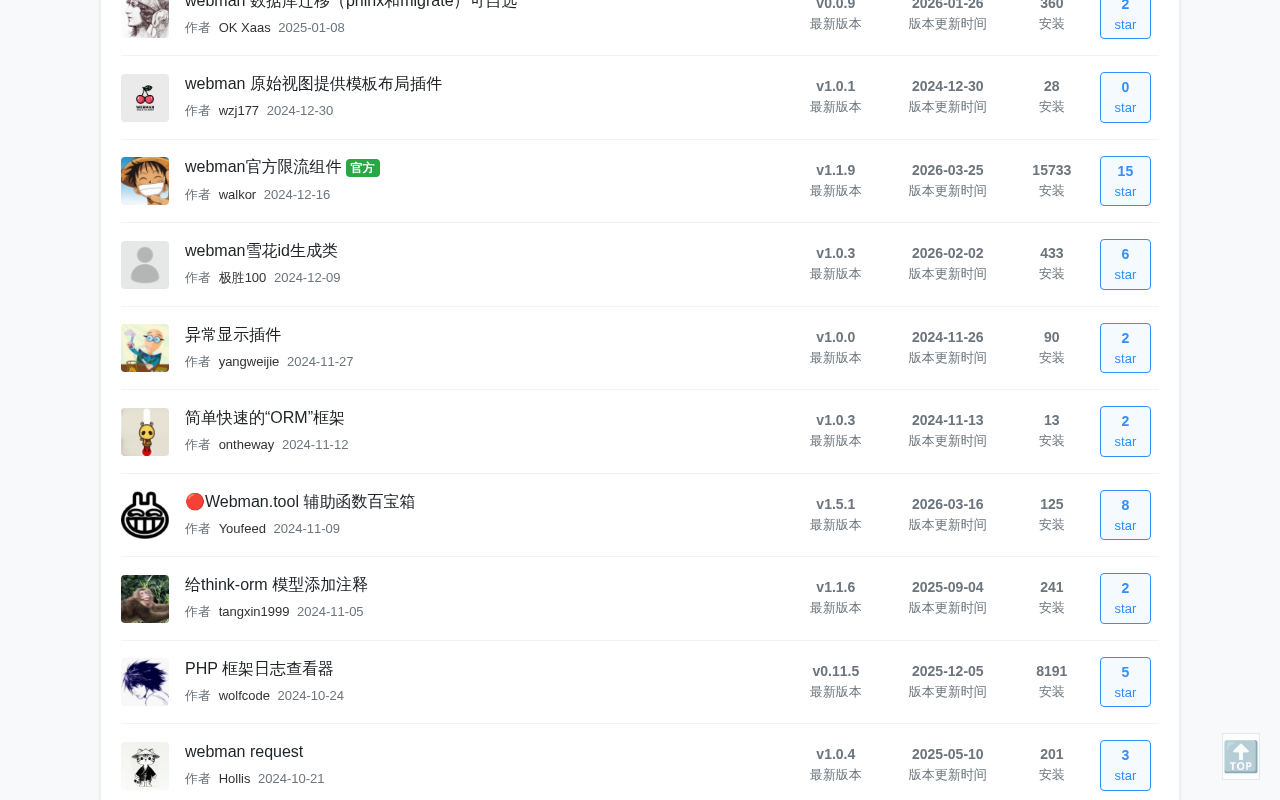Open webman官方限流组件 plugin page
This screenshot has height=800, width=1280.
click(x=263, y=167)
